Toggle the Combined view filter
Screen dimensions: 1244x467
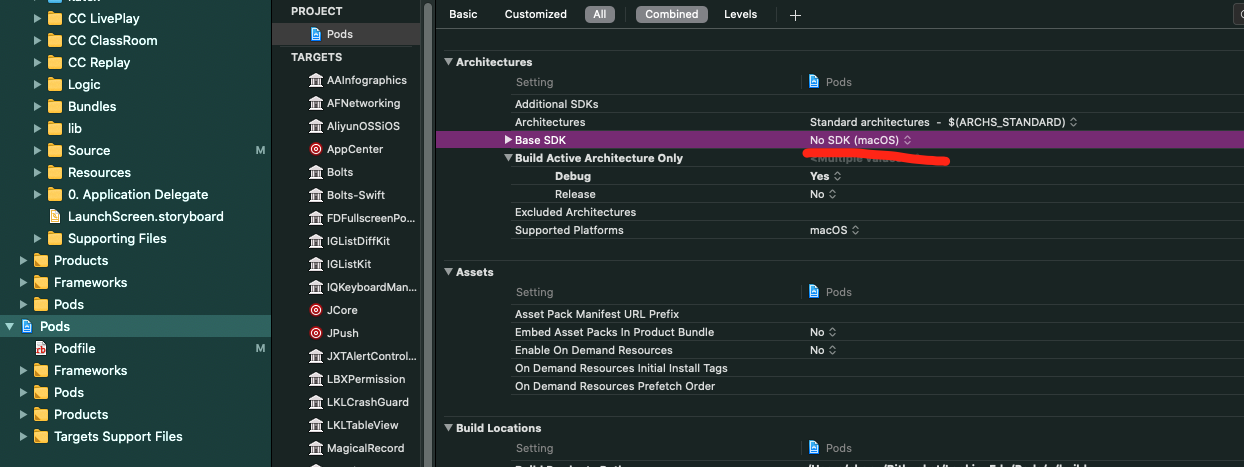(671, 14)
